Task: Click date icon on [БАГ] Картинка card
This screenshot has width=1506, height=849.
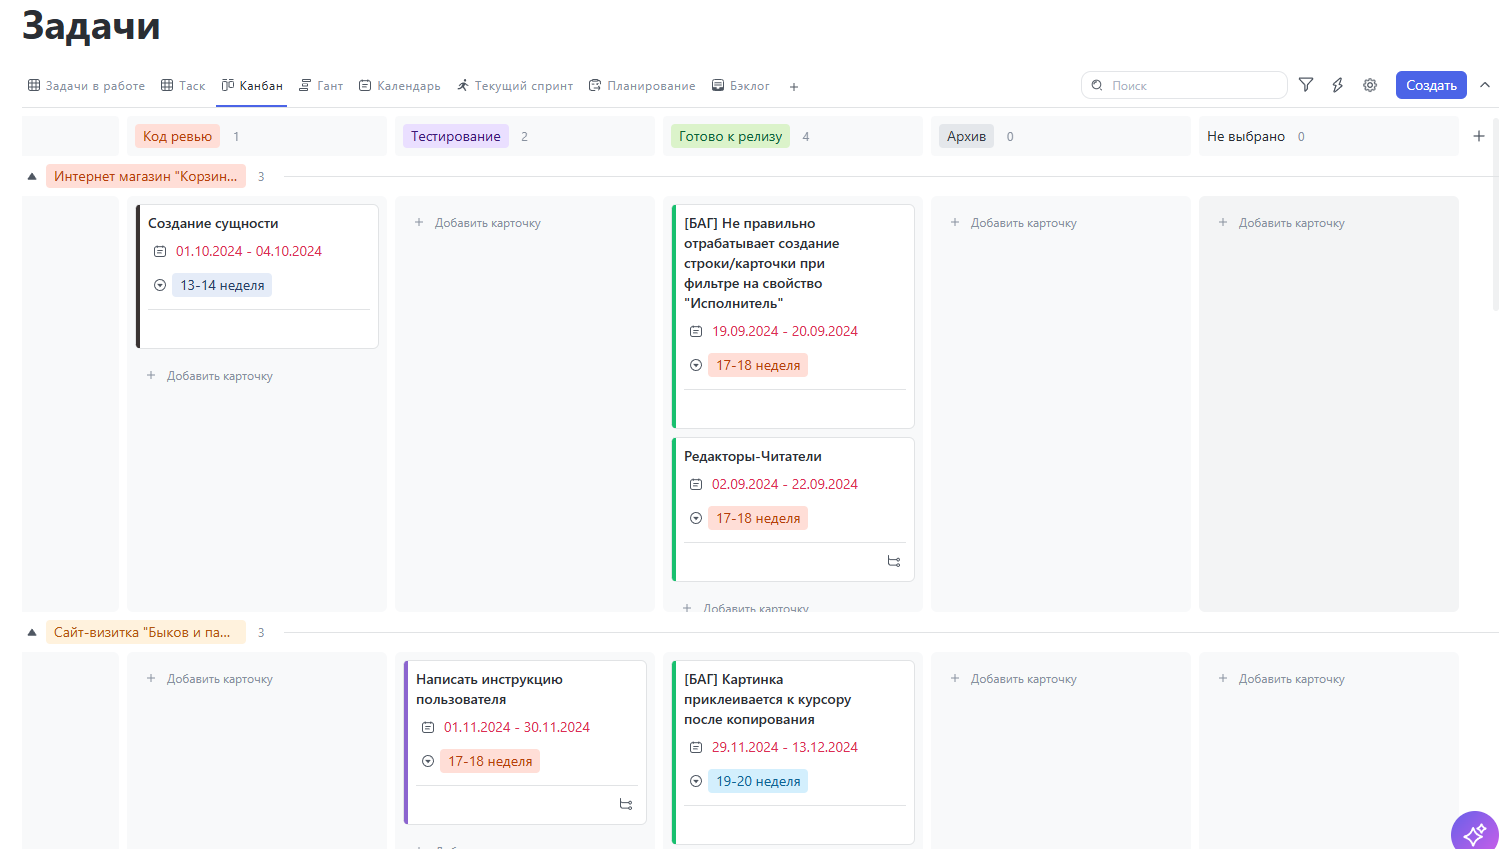Action: click(695, 747)
